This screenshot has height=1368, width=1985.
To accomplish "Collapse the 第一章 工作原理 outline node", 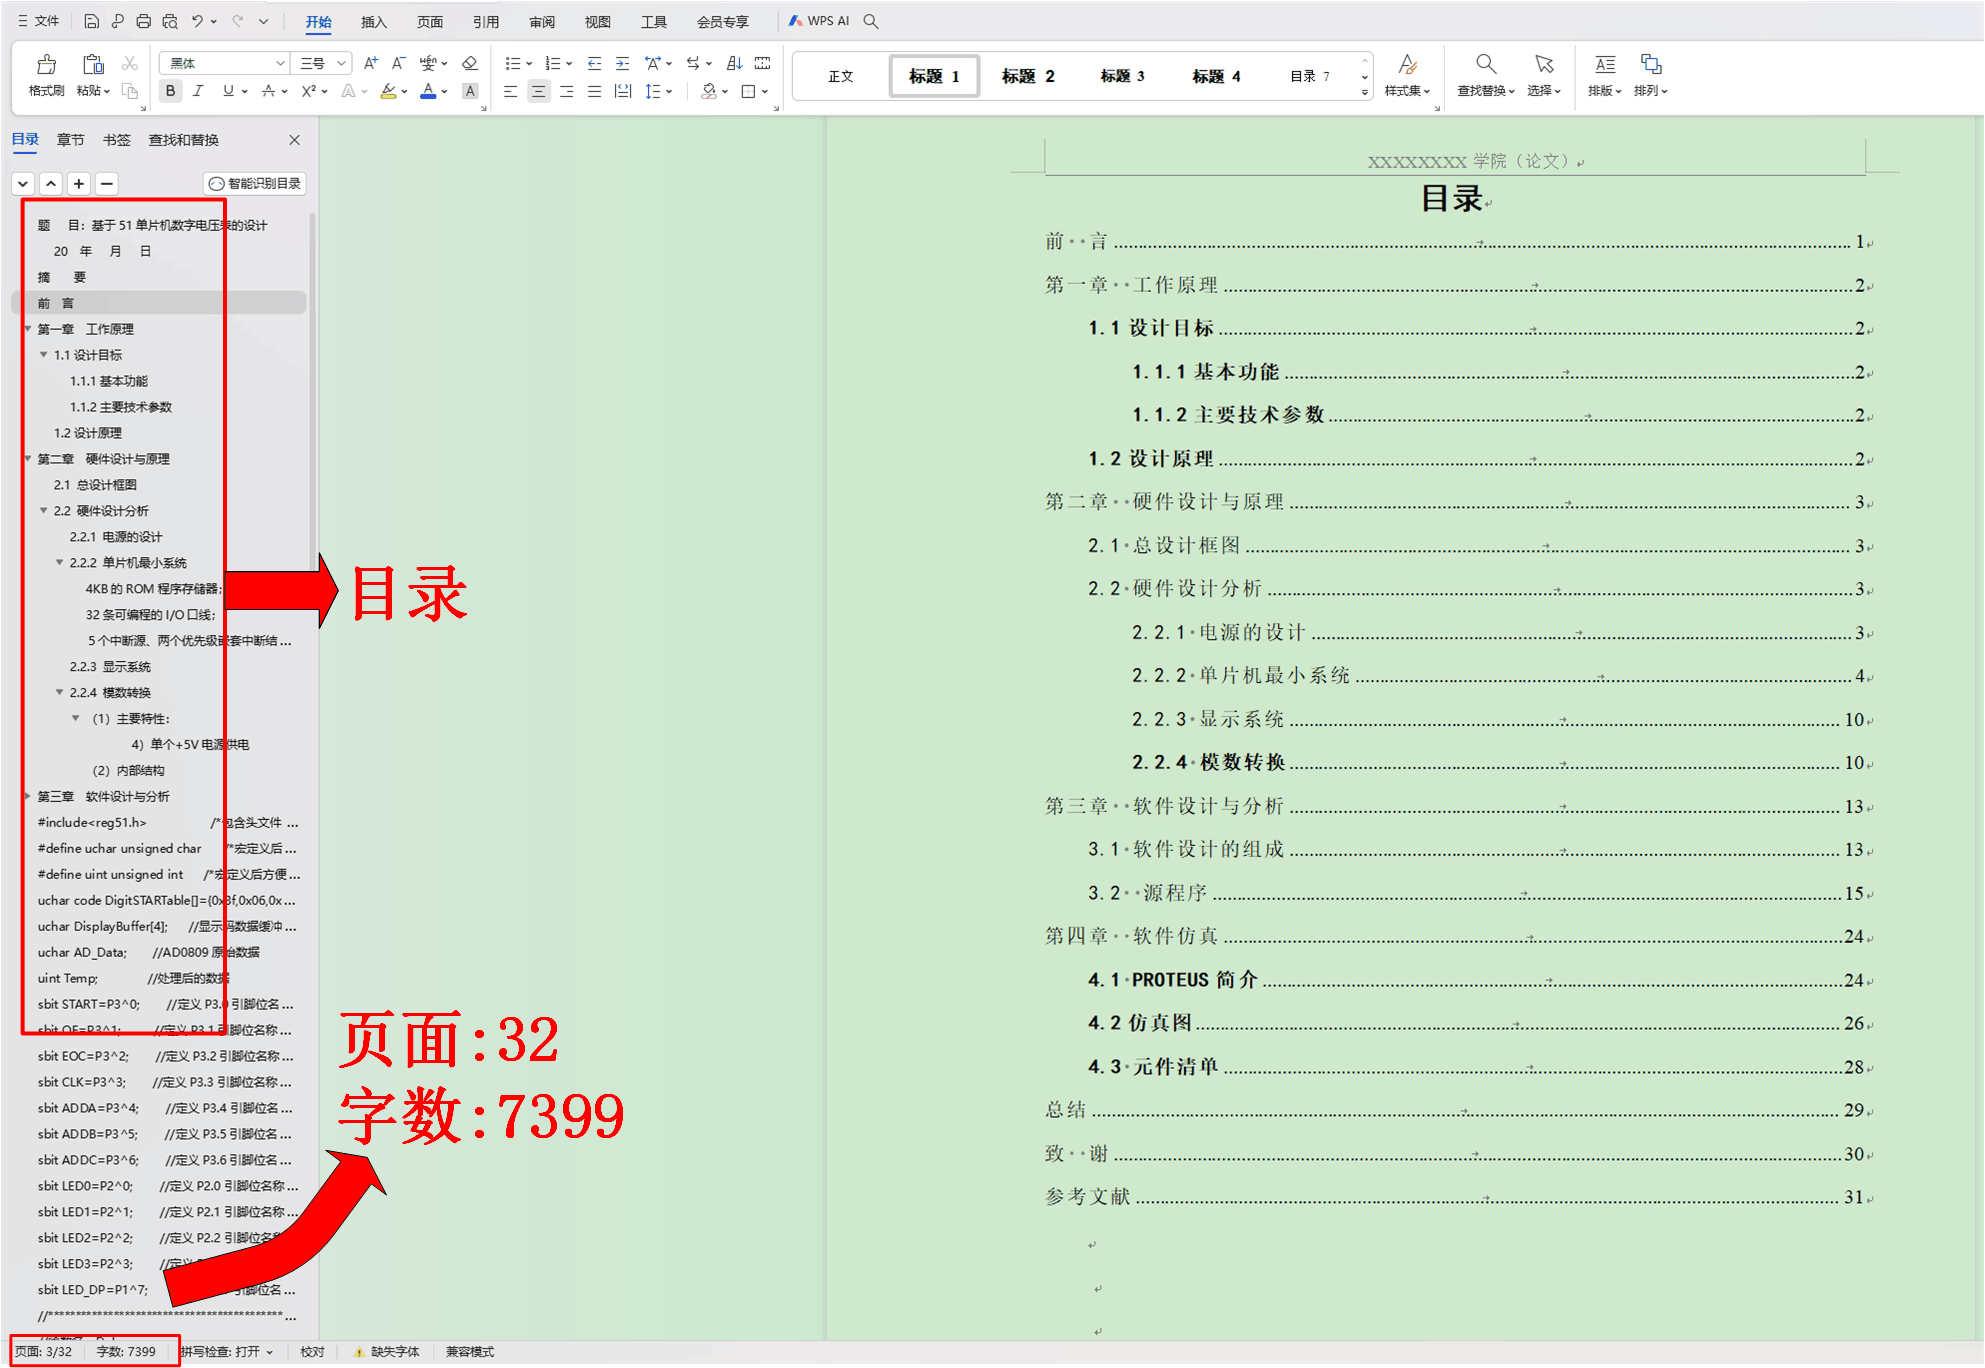I will [27, 329].
